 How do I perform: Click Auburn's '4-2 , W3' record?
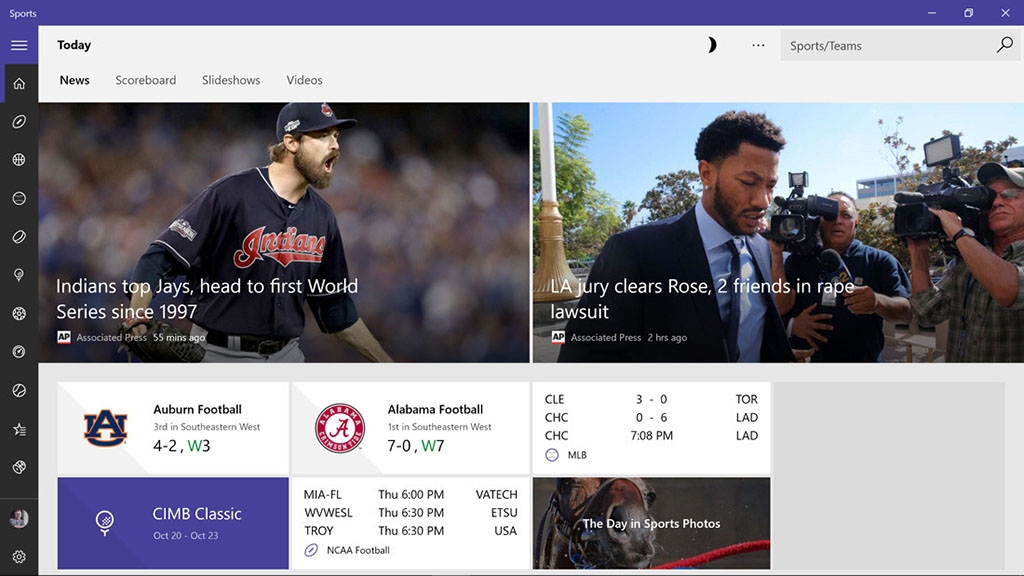[182, 445]
